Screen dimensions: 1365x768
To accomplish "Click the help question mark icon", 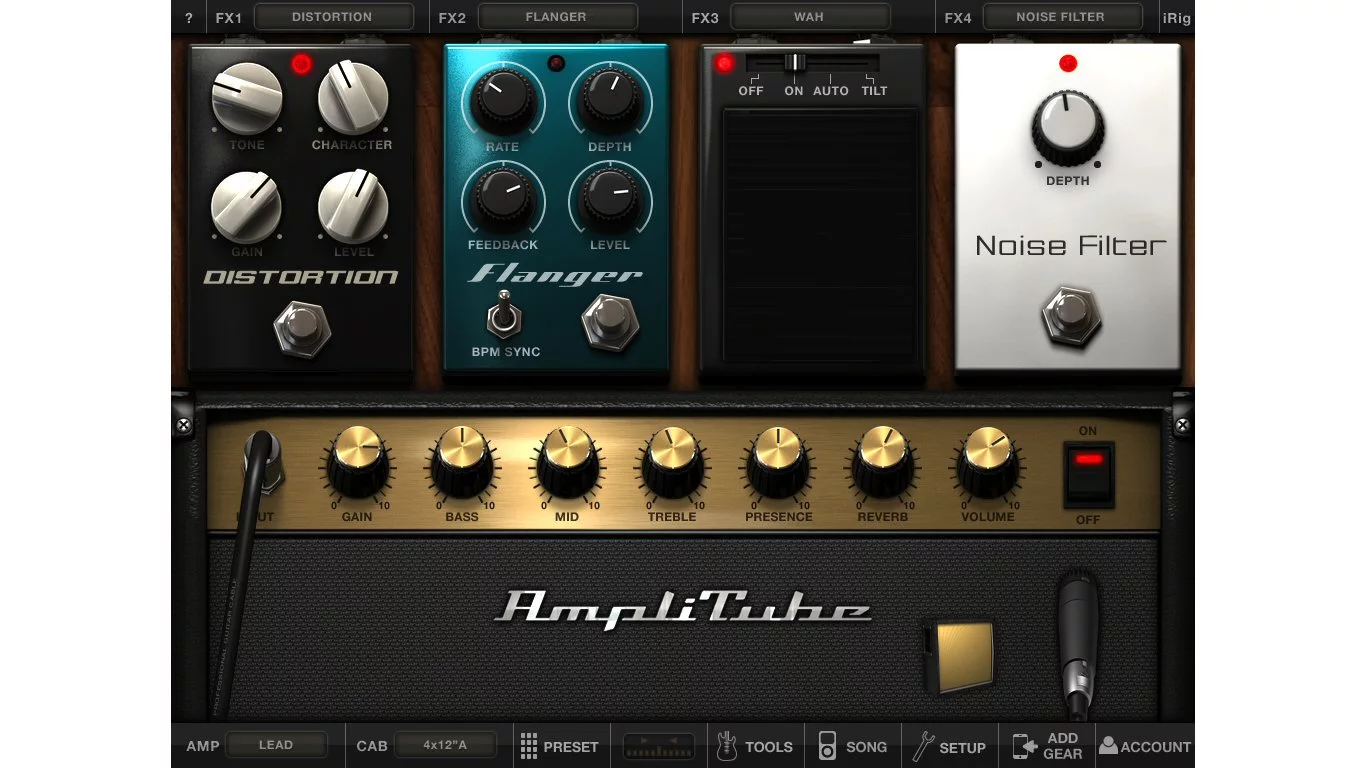I will [188, 16].
